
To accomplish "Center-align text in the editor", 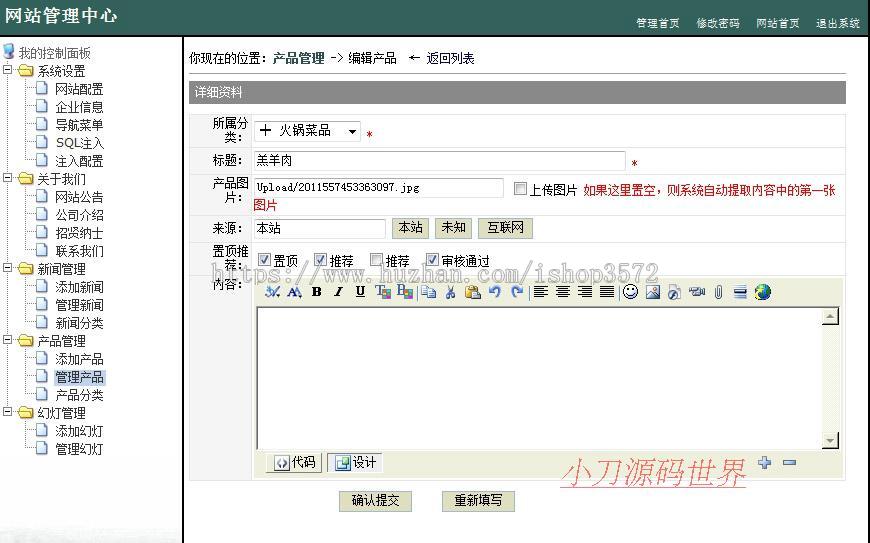I will click(563, 292).
